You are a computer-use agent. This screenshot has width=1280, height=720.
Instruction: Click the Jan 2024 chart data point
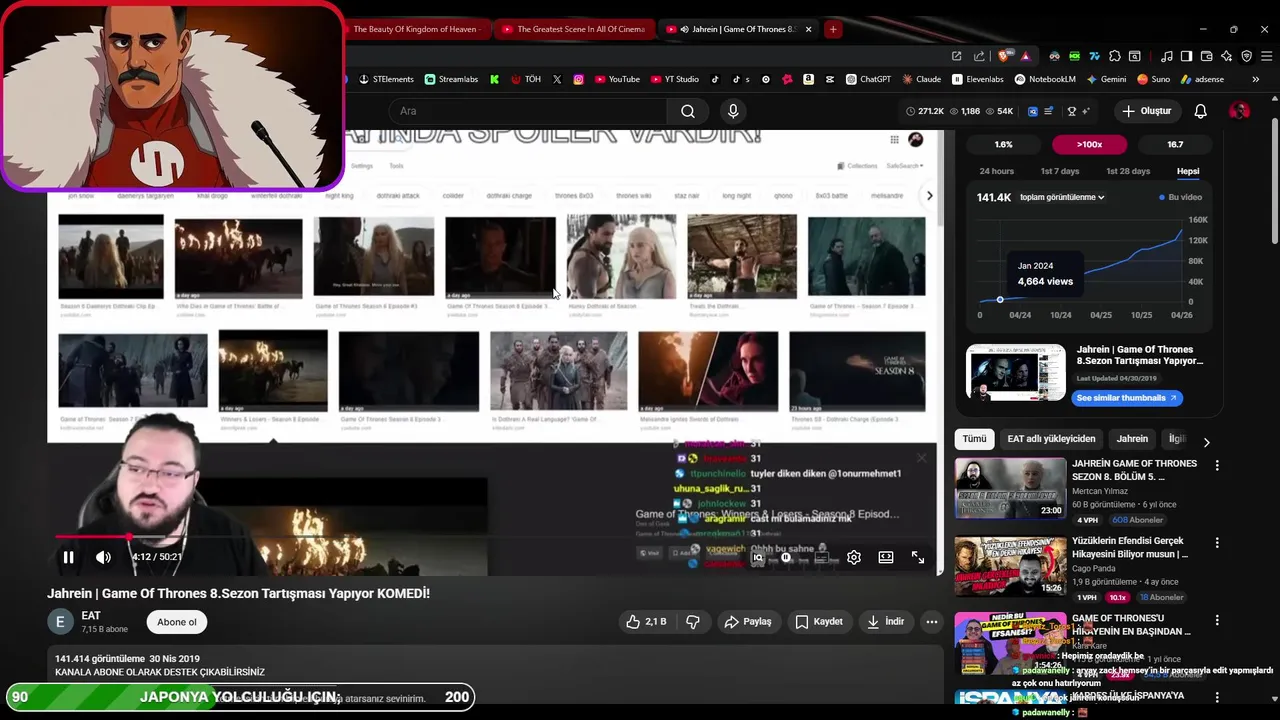pos(1000,299)
